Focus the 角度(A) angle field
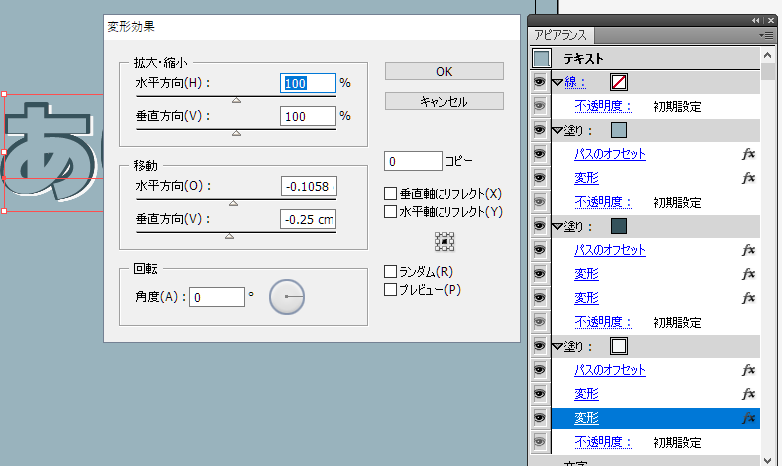 [217, 297]
